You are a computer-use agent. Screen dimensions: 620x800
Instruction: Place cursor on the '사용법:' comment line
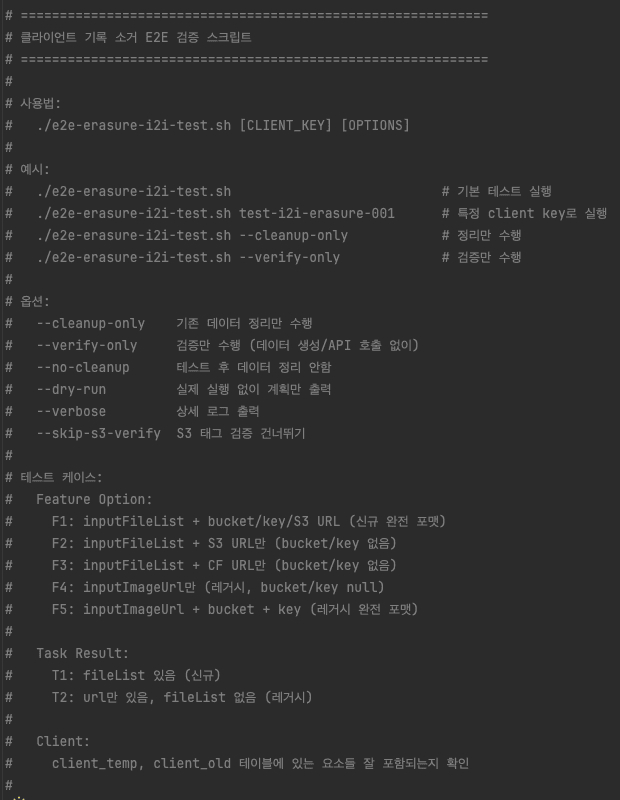click(x=41, y=104)
